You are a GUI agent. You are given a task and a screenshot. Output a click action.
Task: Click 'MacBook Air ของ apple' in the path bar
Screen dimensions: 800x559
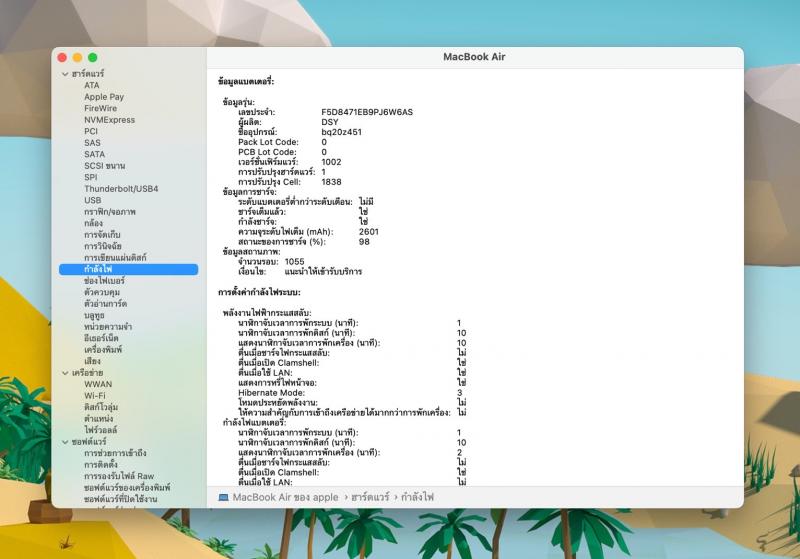click(x=284, y=496)
